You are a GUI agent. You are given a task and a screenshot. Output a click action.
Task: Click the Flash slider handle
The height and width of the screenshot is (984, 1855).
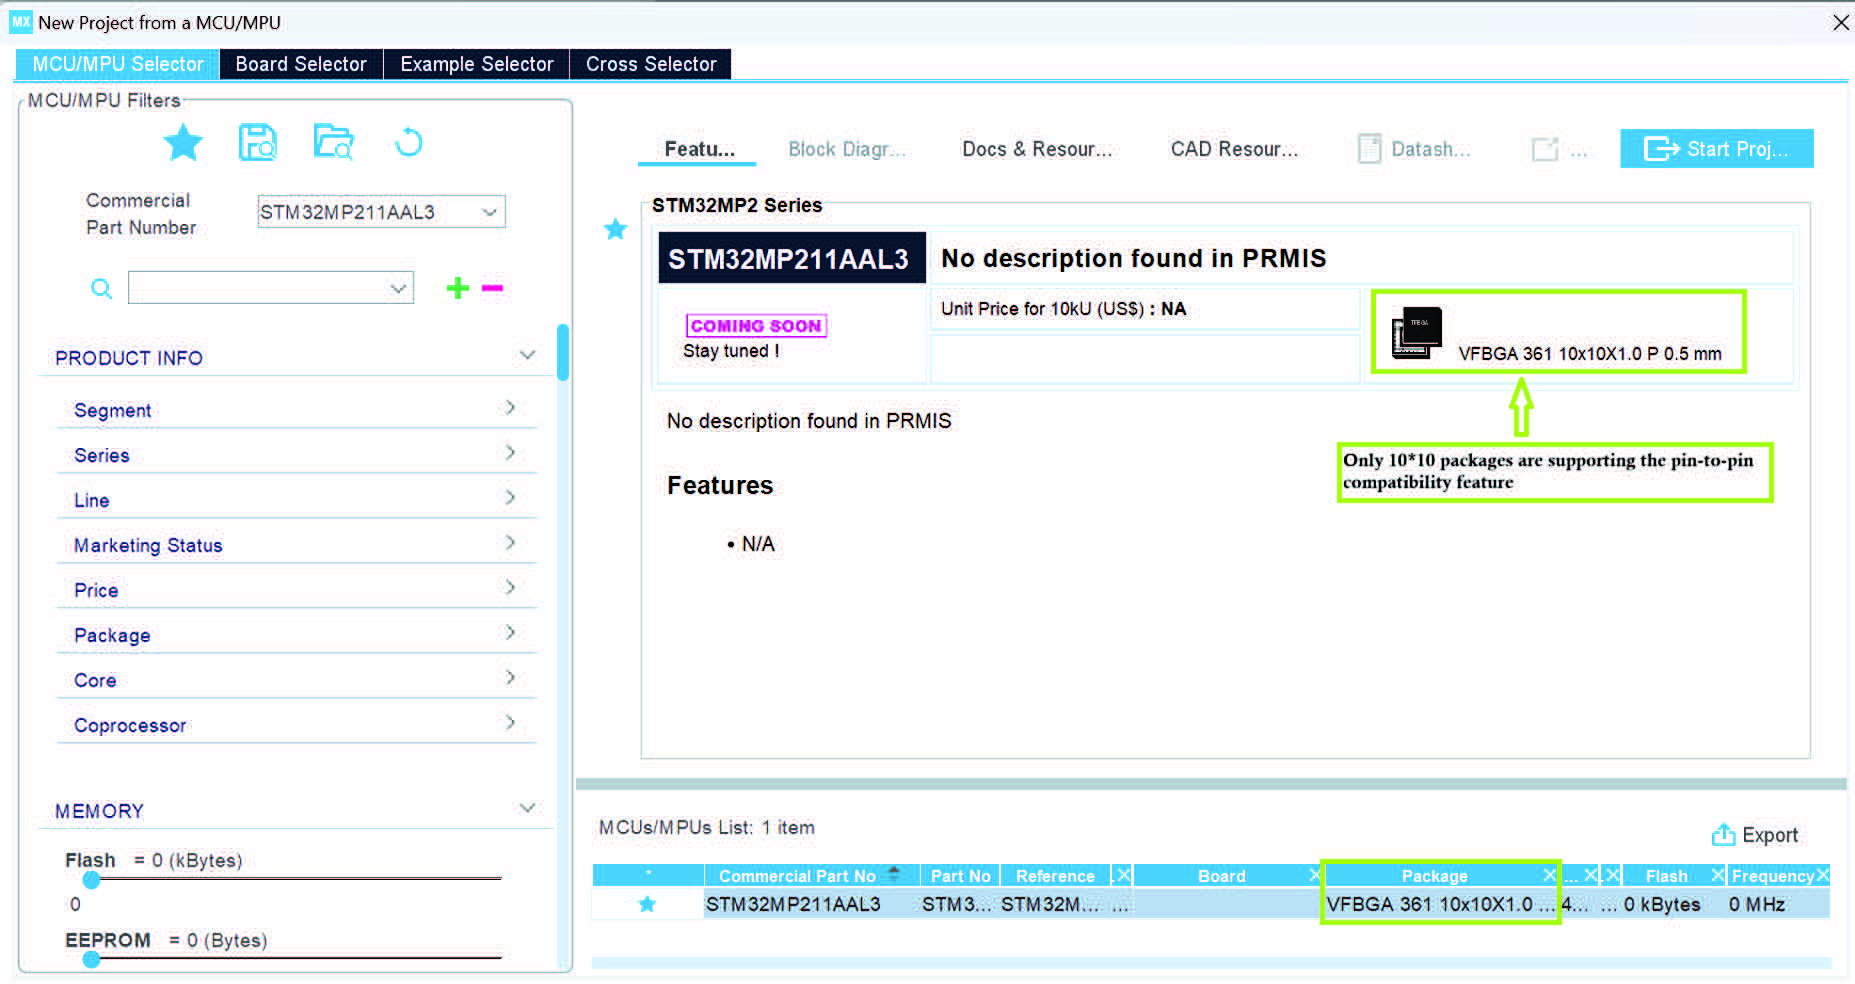pyautogui.click(x=92, y=880)
